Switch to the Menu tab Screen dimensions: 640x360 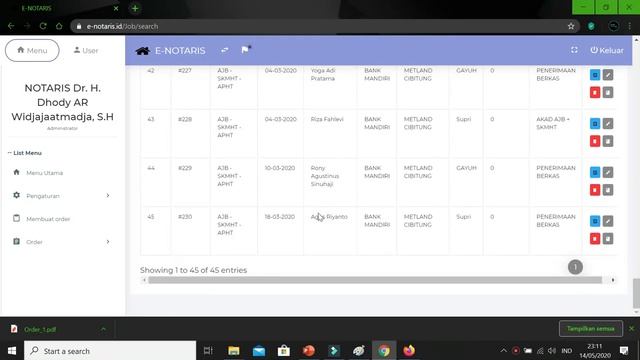32,51
